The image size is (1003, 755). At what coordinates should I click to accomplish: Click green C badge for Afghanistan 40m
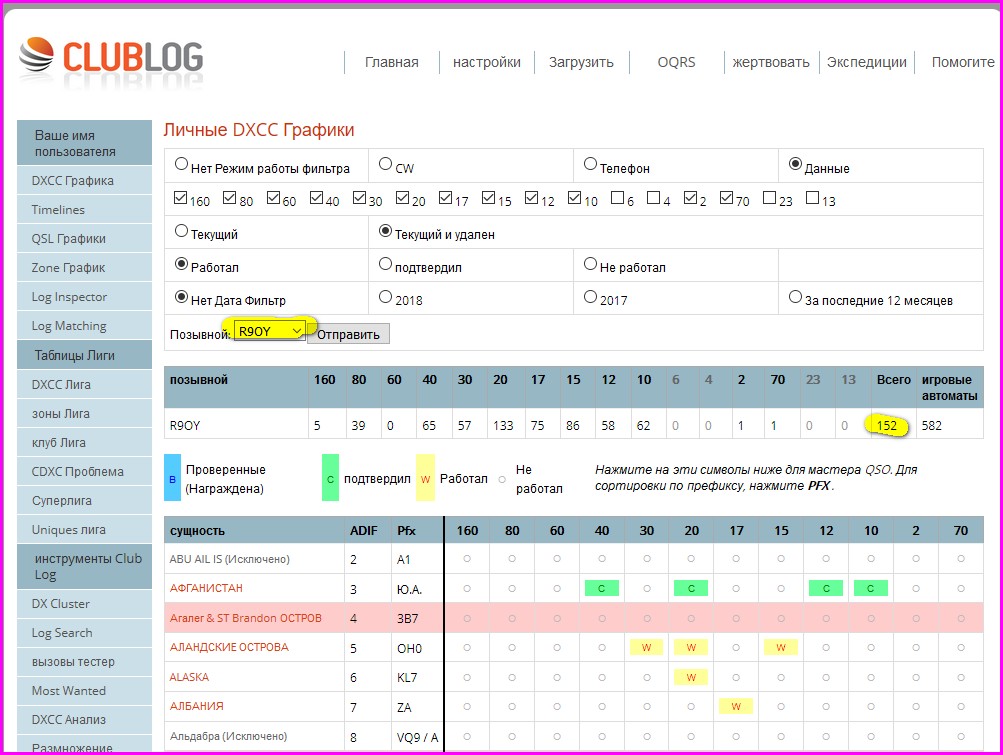tap(601, 588)
